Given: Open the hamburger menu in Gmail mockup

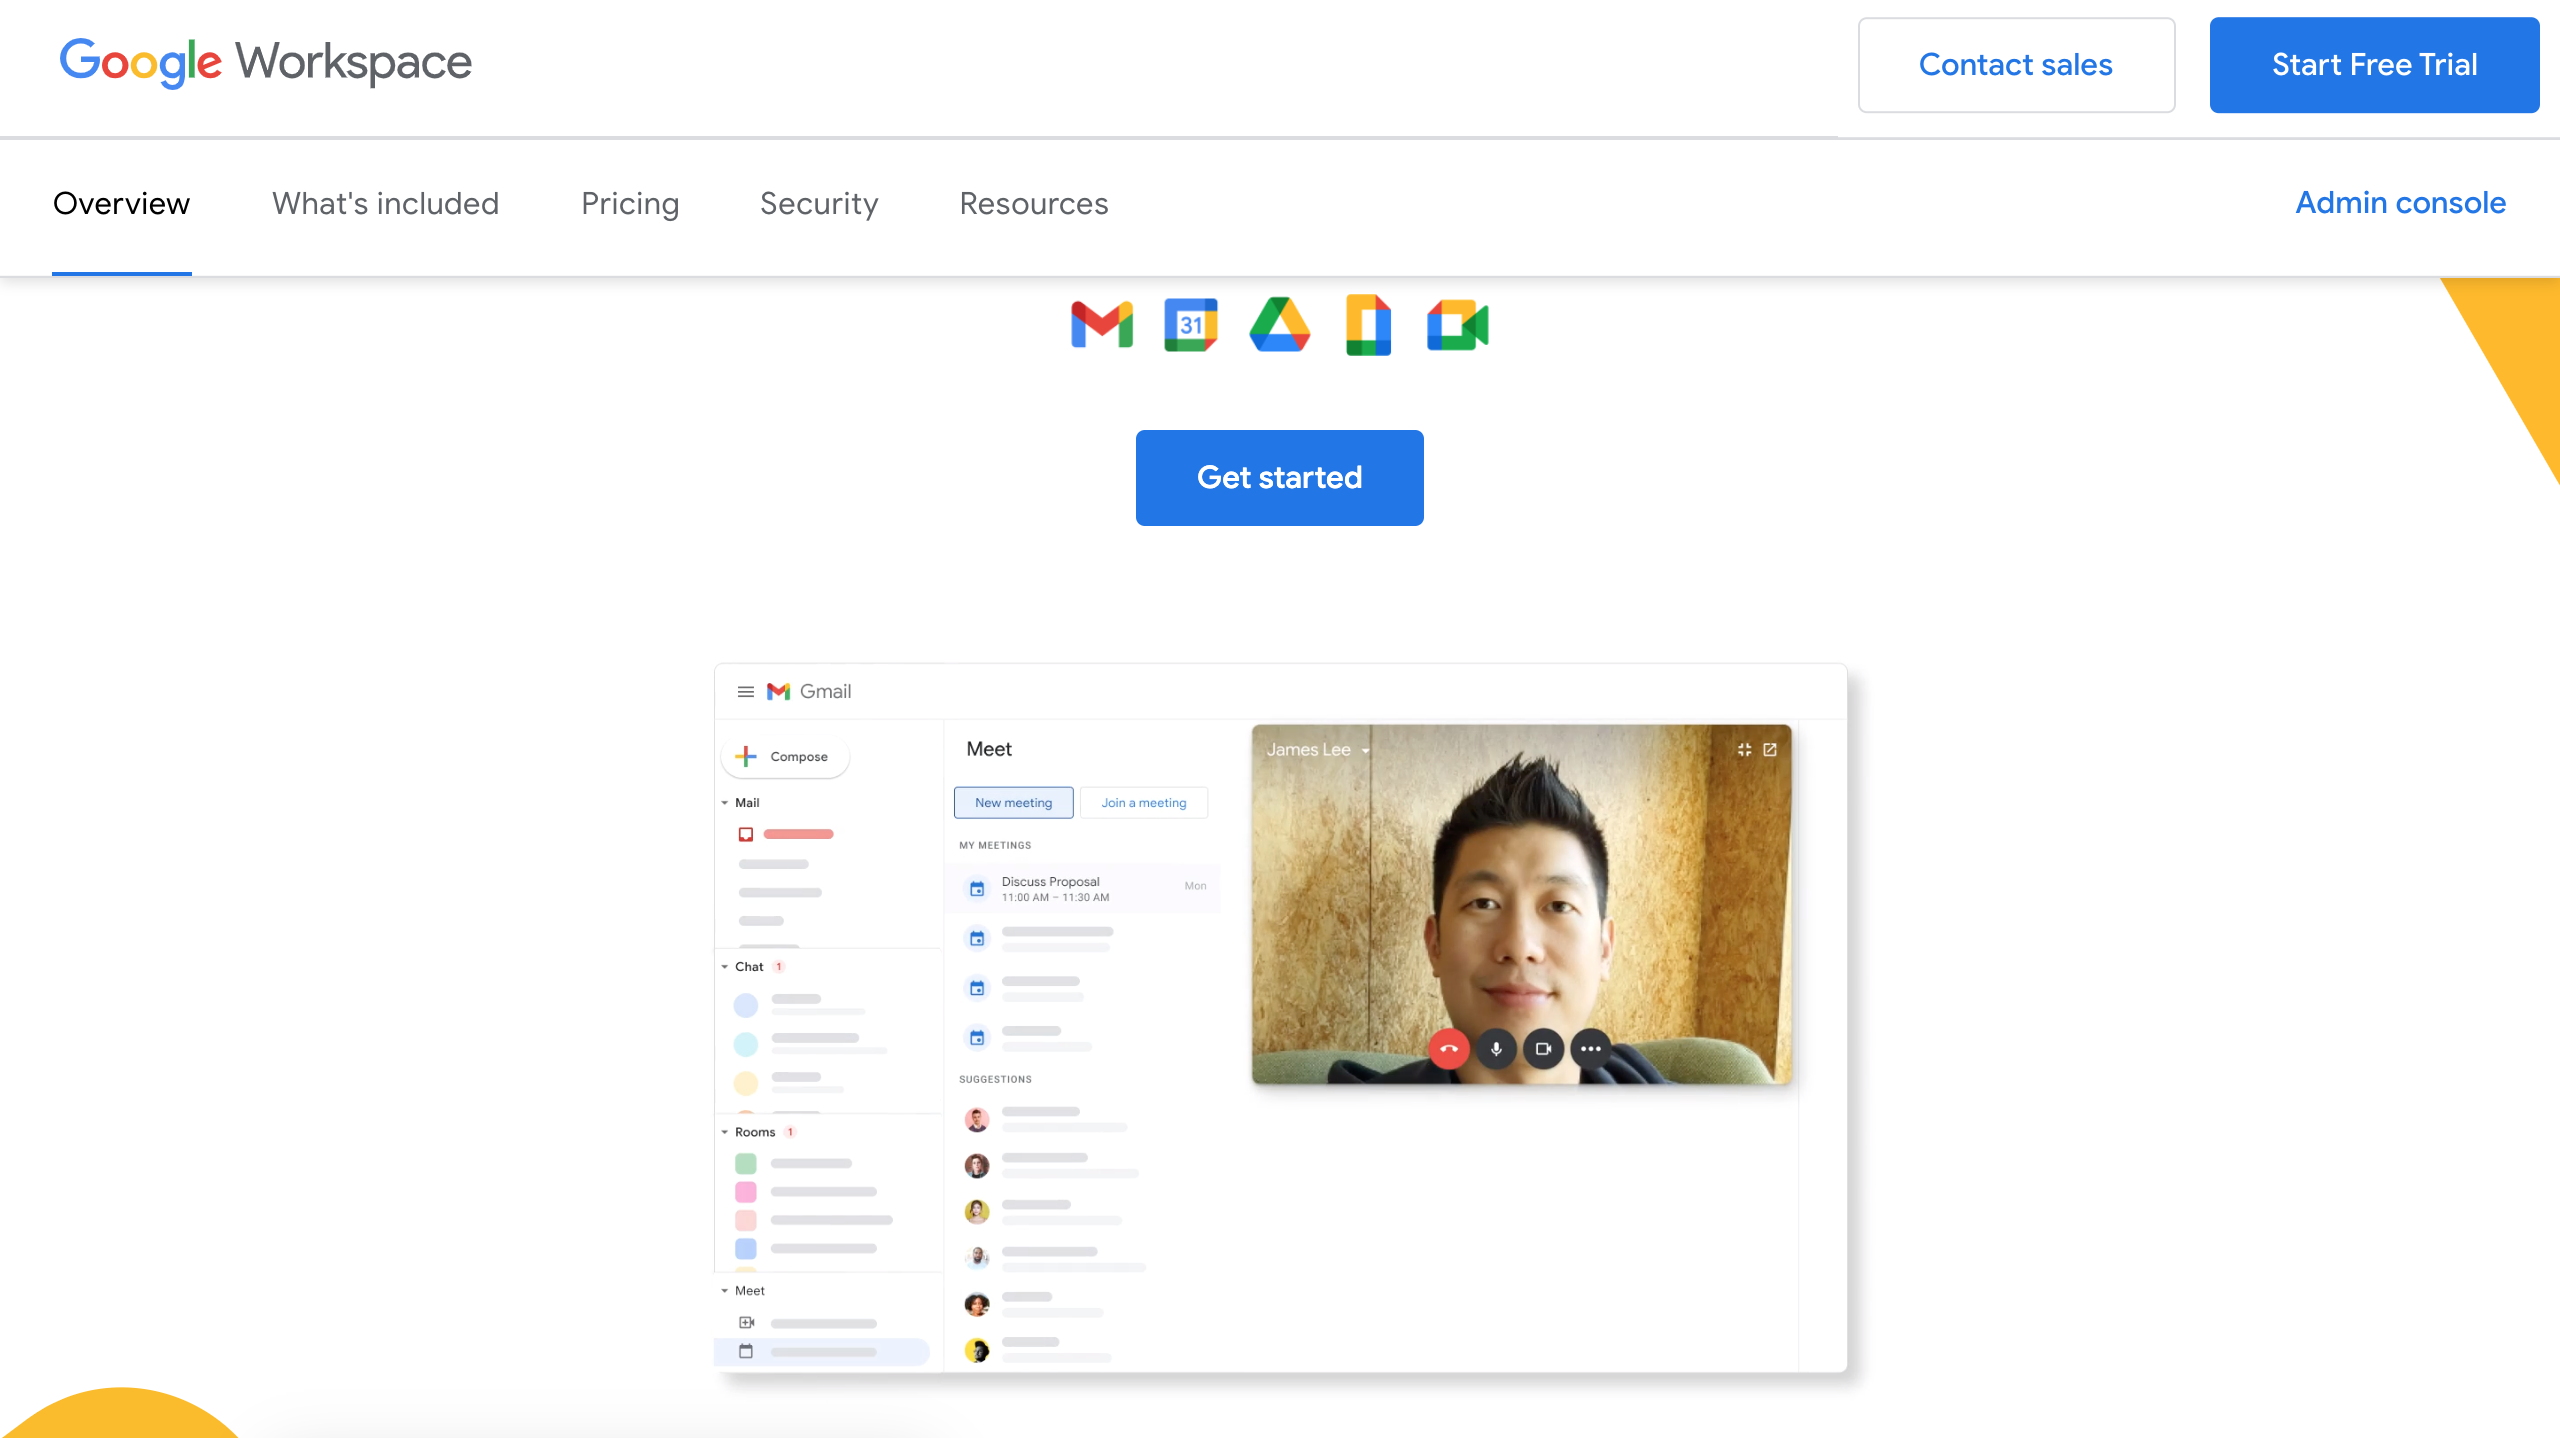Looking at the screenshot, I should click(745, 691).
